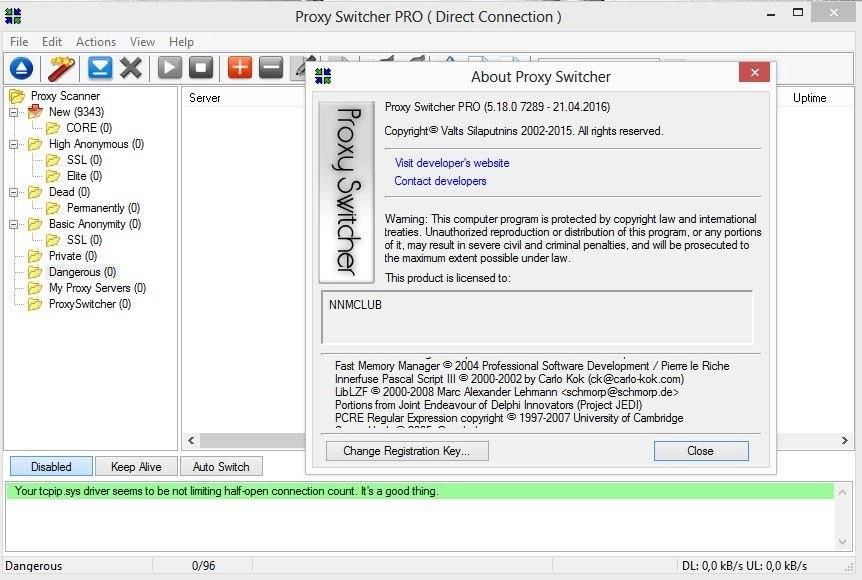Click the blue download proxy list icon
Image resolution: width=862 pixels, height=580 pixels.
point(100,68)
